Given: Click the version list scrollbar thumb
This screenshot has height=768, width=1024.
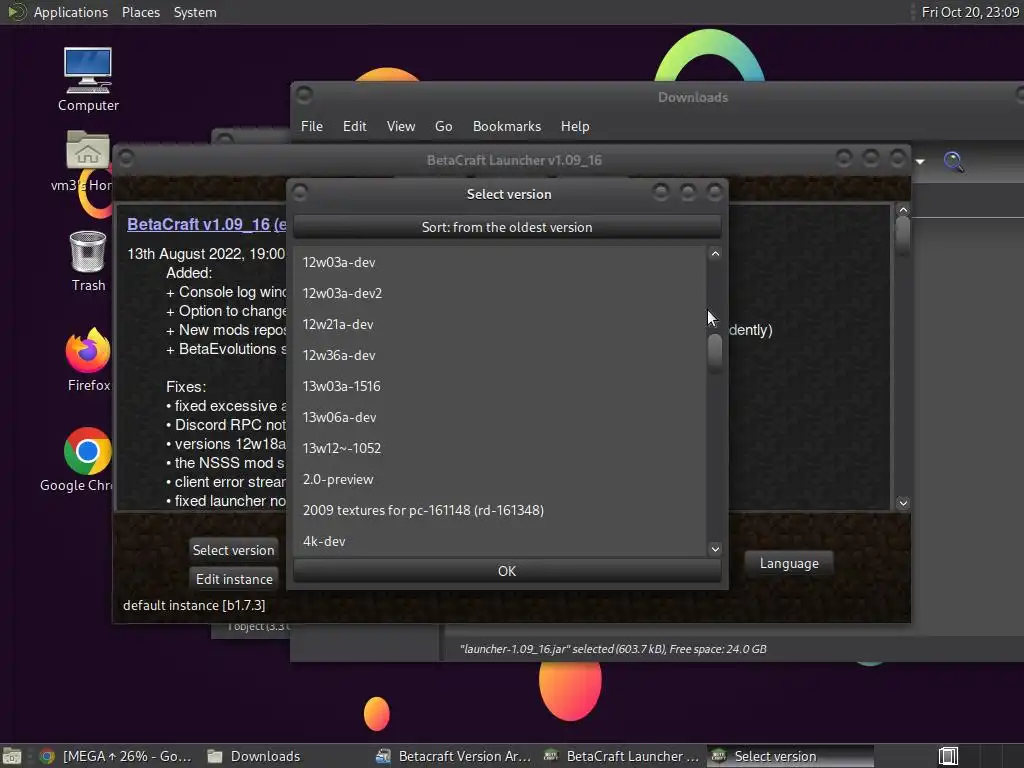Looking at the screenshot, I should (715, 352).
